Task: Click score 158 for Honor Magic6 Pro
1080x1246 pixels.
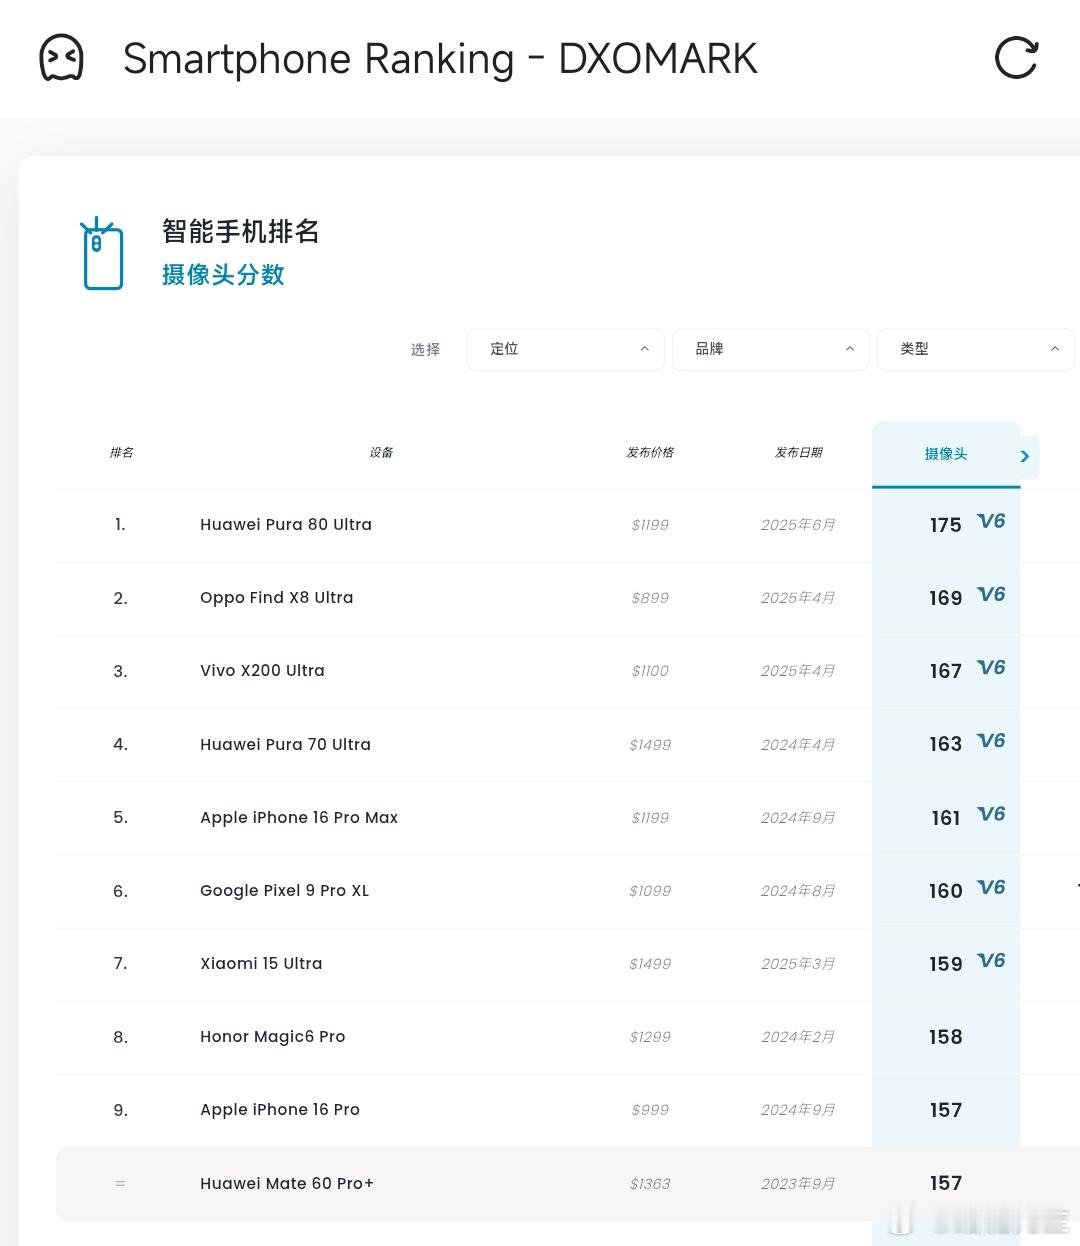Action: click(946, 1037)
